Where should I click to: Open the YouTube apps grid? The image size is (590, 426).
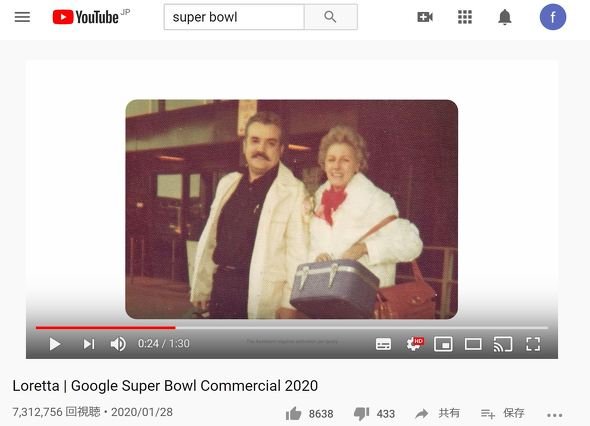point(465,17)
